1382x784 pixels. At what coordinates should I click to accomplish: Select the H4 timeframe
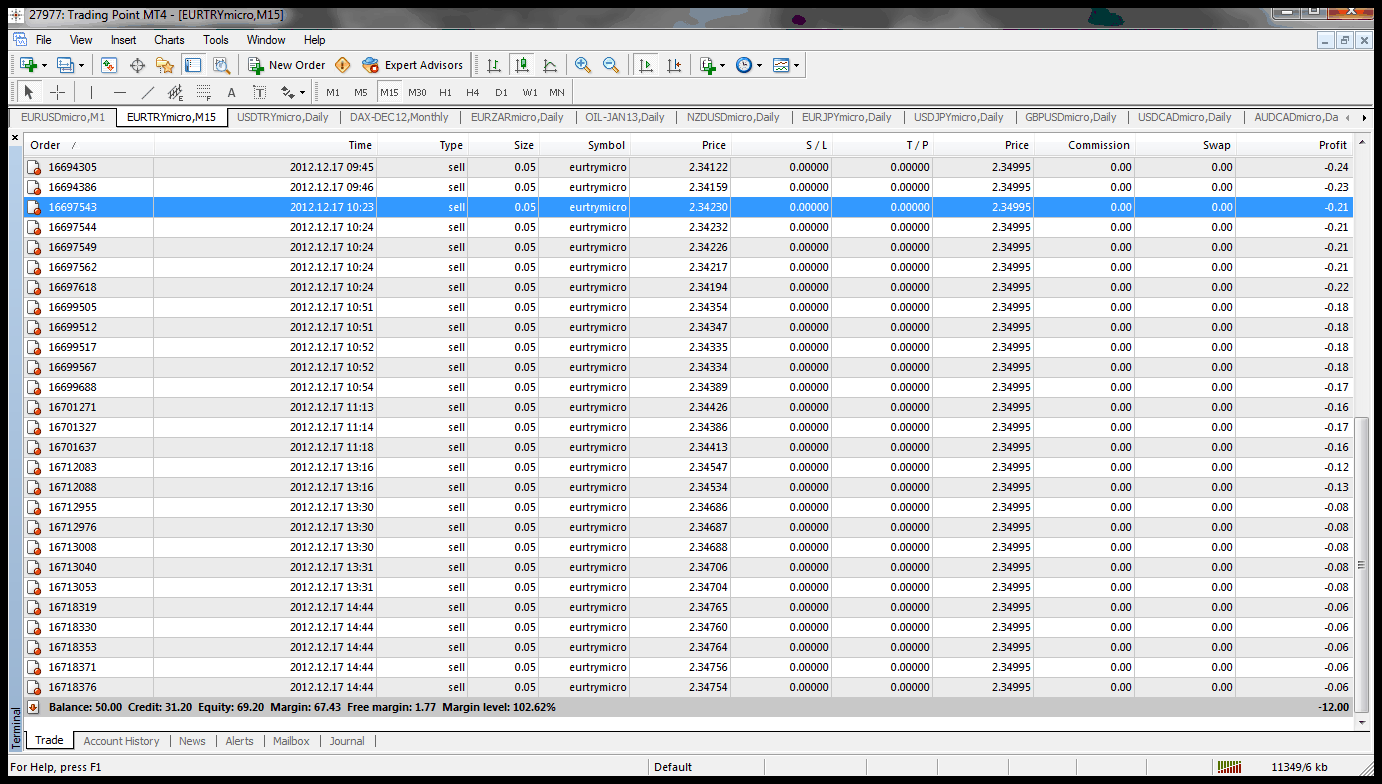473,92
